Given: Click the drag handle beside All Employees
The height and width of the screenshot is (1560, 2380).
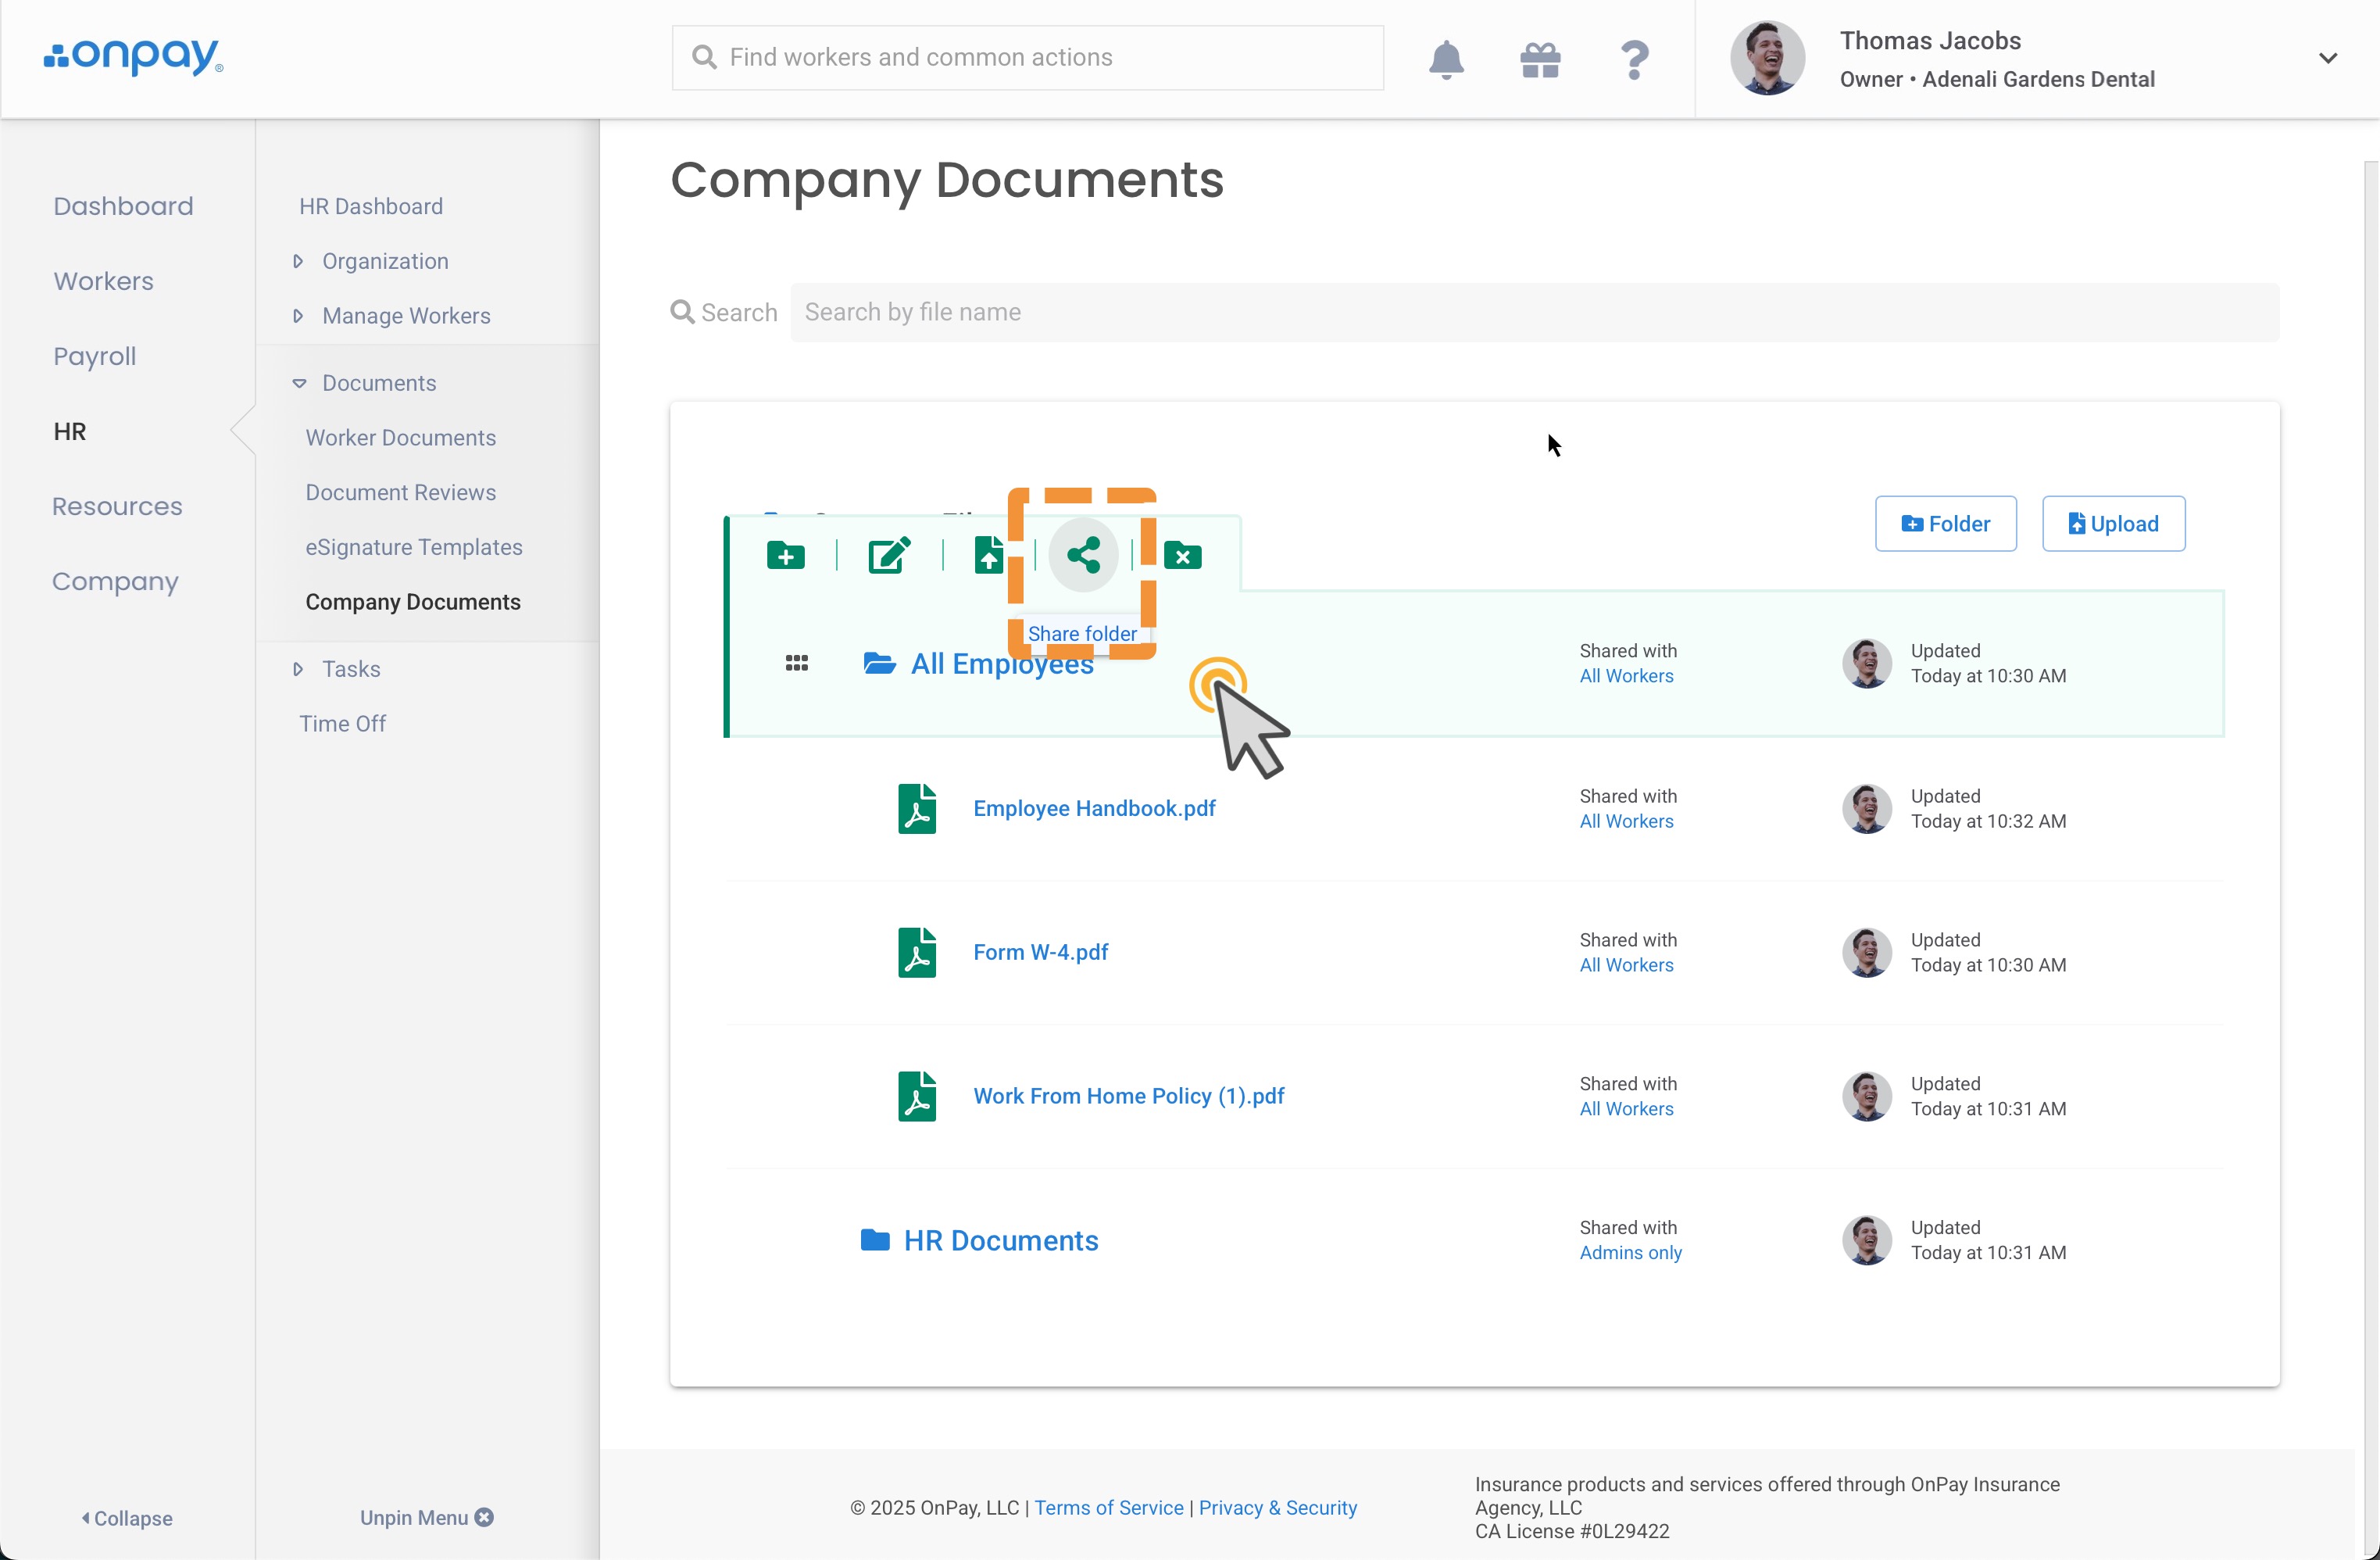Looking at the screenshot, I should click(797, 664).
